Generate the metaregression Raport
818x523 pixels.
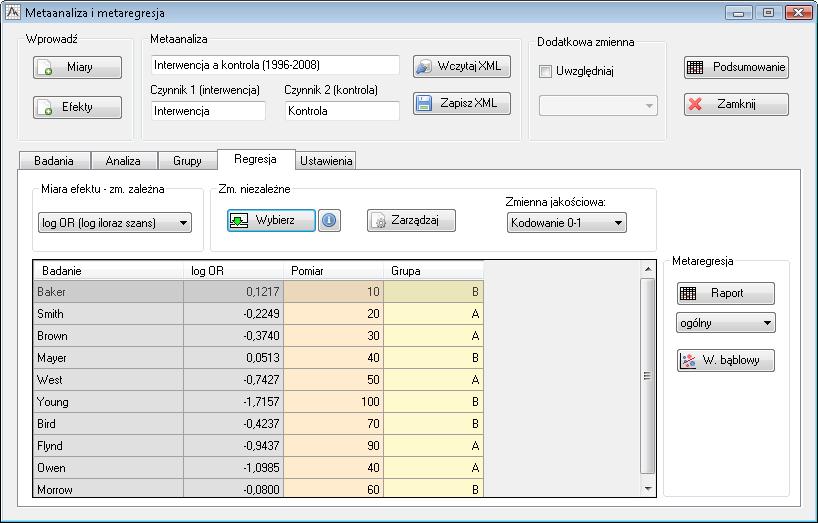click(726, 294)
